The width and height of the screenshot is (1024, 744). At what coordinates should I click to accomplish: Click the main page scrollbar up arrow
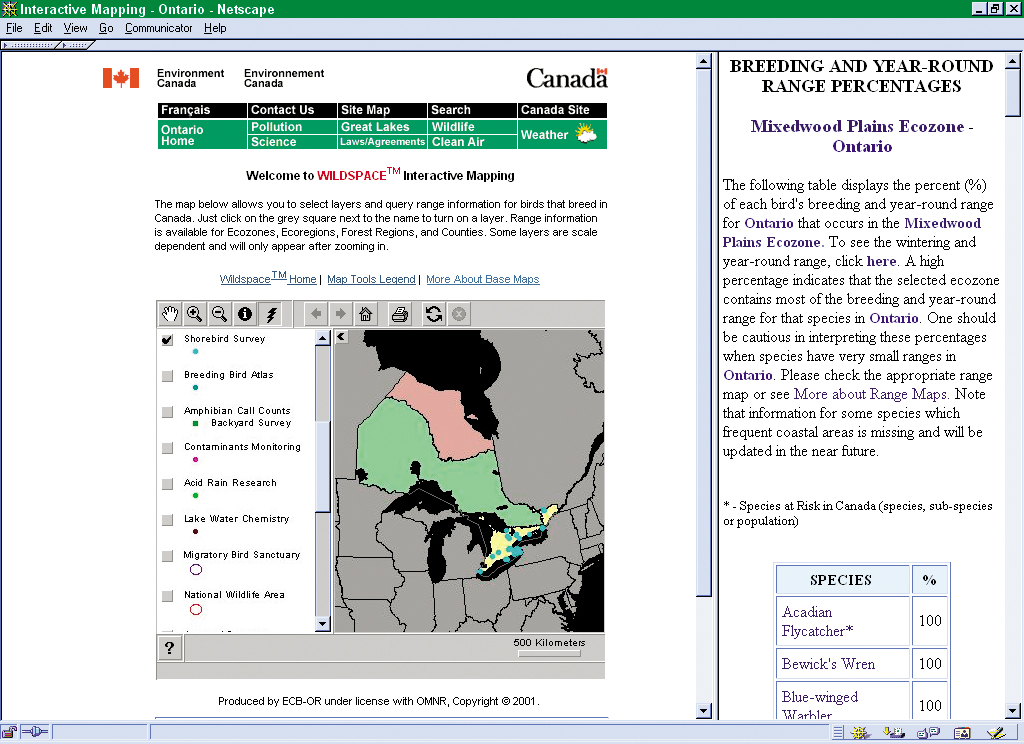[x=703, y=62]
